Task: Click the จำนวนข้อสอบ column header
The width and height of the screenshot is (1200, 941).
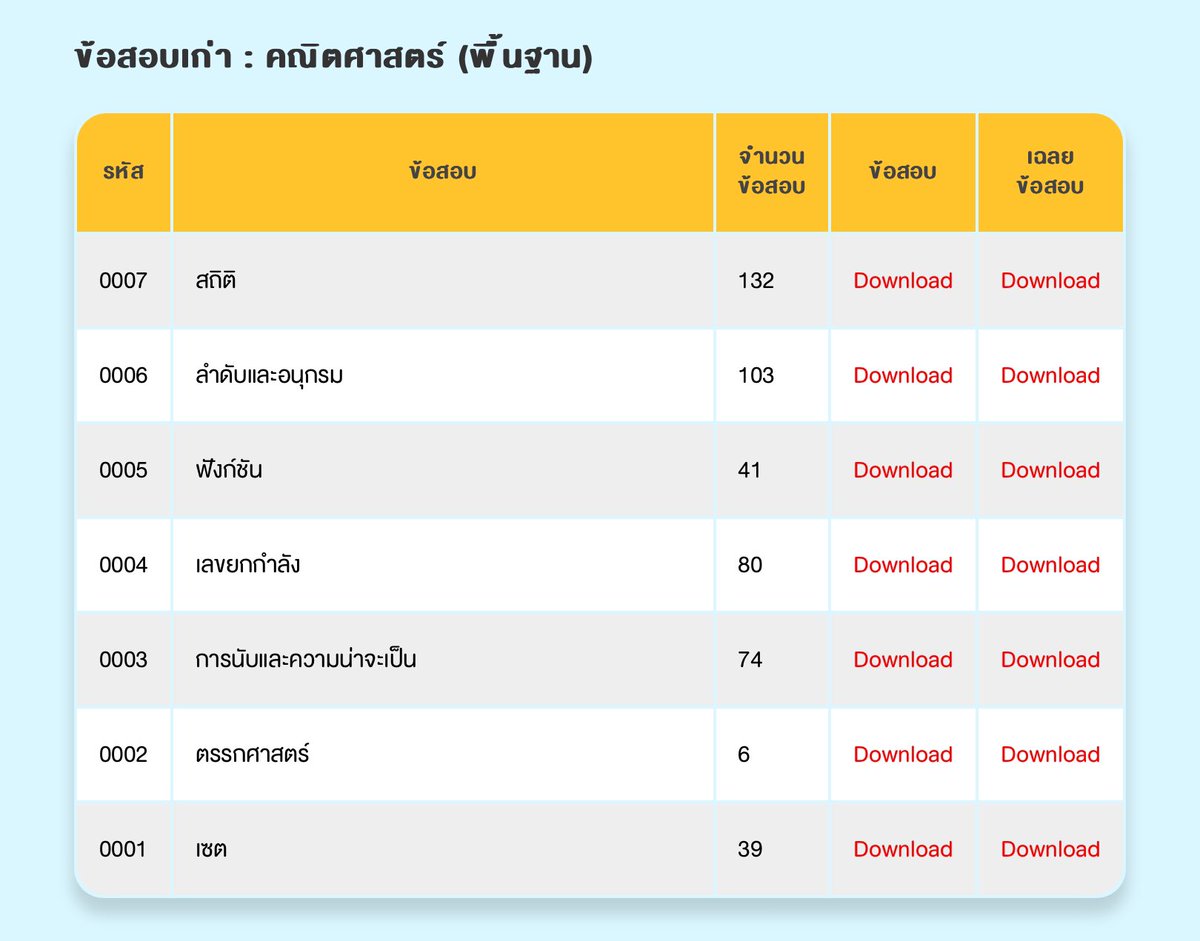Action: click(x=771, y=172)
